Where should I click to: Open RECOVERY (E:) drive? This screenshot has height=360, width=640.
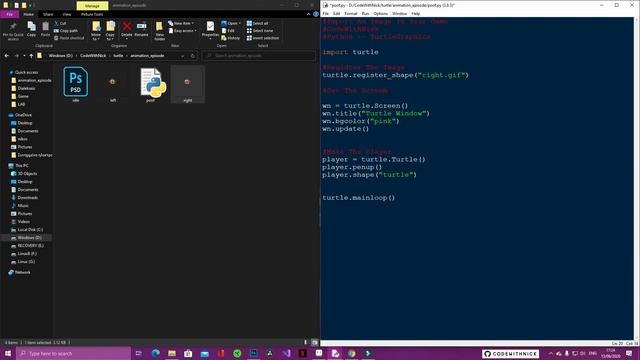click(x=30, y=246)
